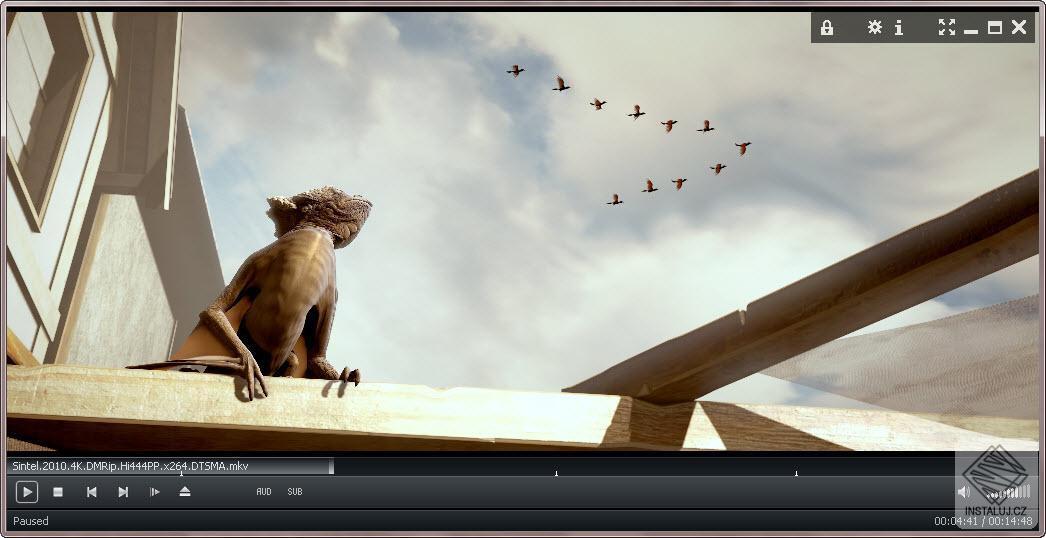Show media info with the 'i' icon
Image resolution: width=1046 pixels, height=538 pixels.
pyautogui.click(x=899, y=27)
